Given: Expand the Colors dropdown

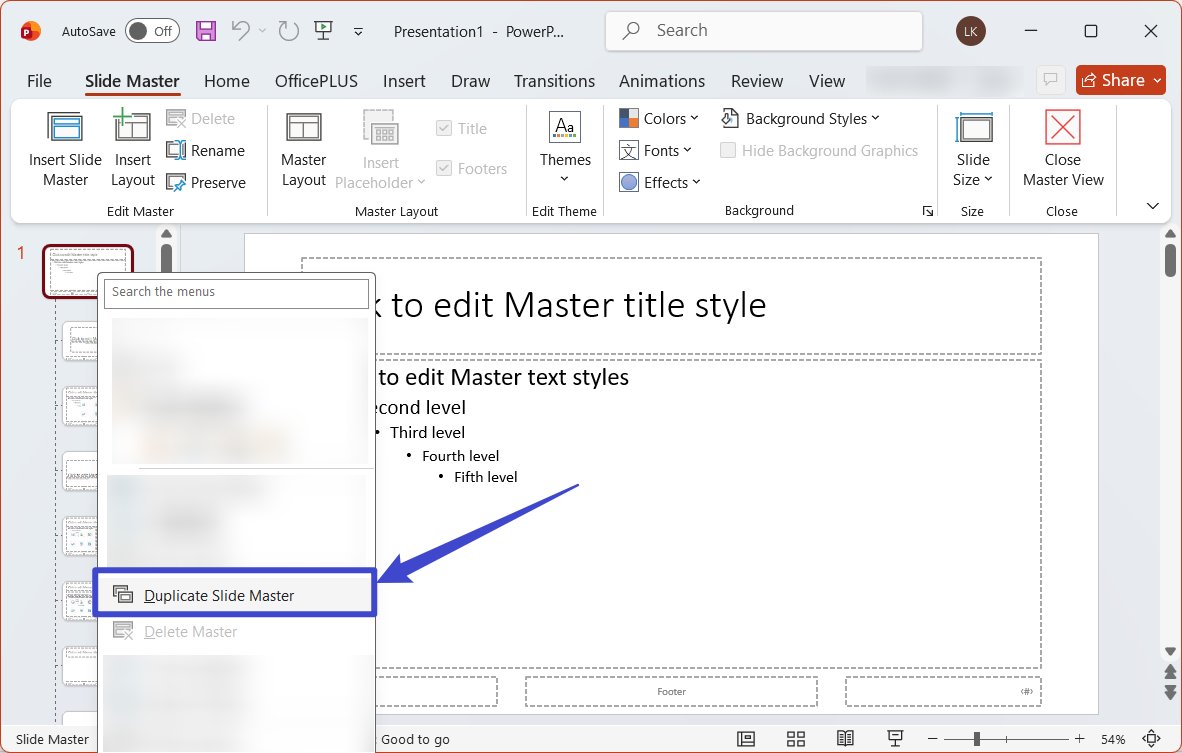Looking at the screenshot, I should (659, 118).
